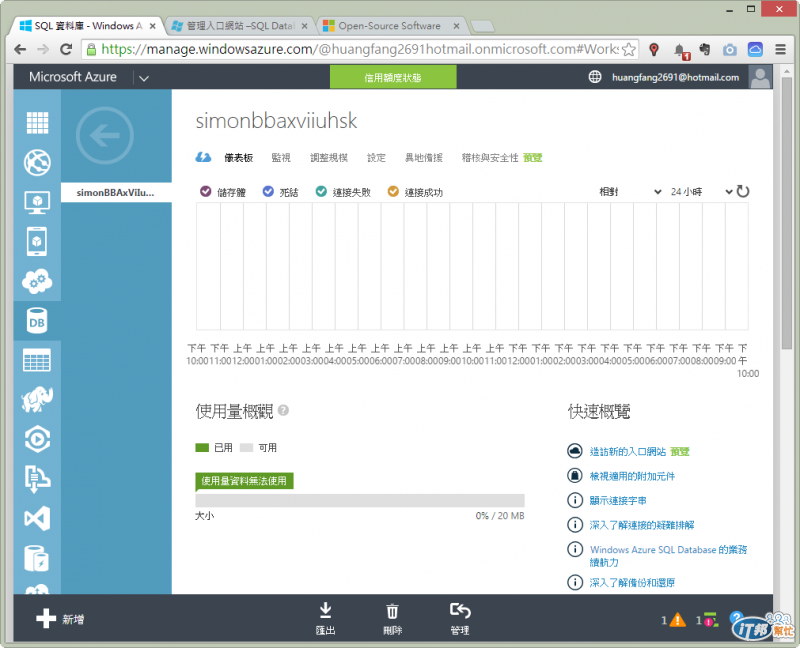The width and height of the screenshot is (800, 648).
Task: Open 深入了解連接的疑難排解 link
Action: (642, 525)
